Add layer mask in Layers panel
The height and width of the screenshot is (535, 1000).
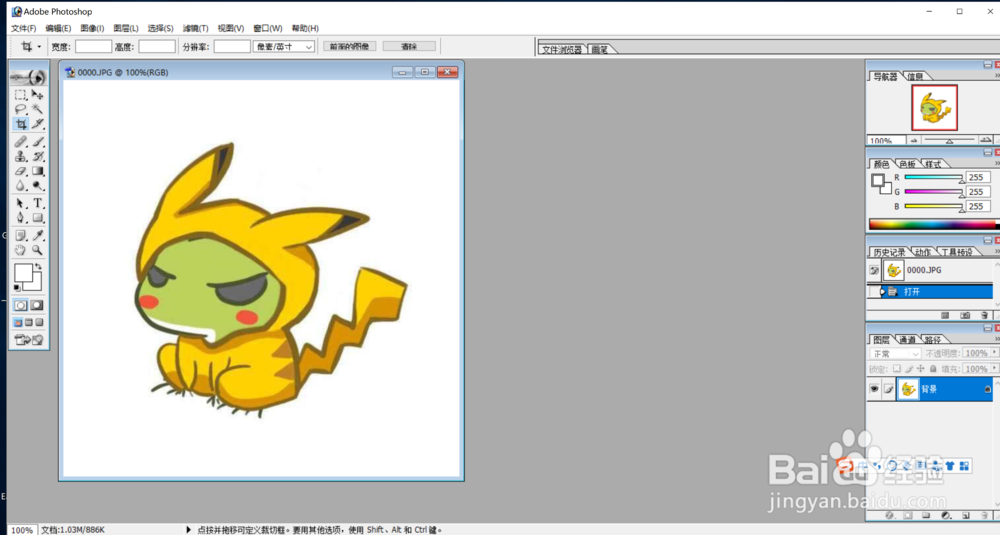tap(908, 515)
